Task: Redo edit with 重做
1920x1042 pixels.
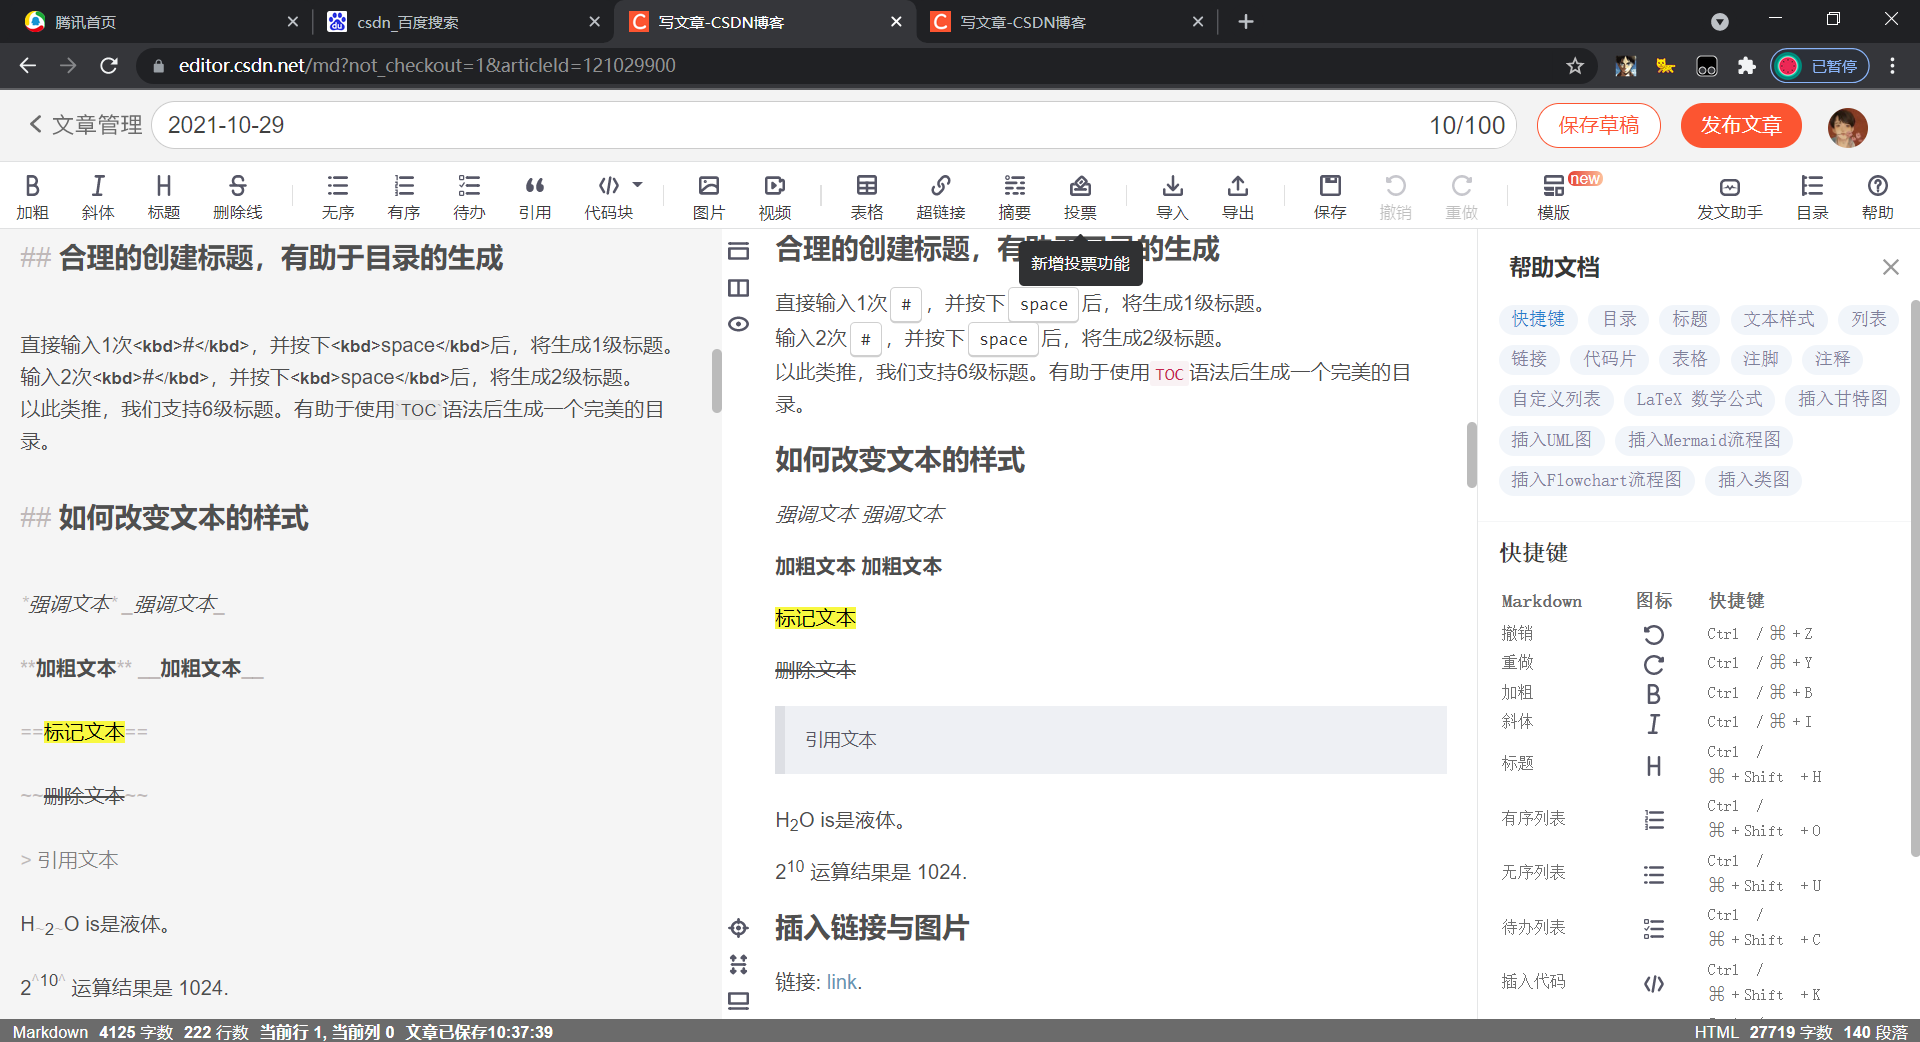Action: click(1462, 196)
